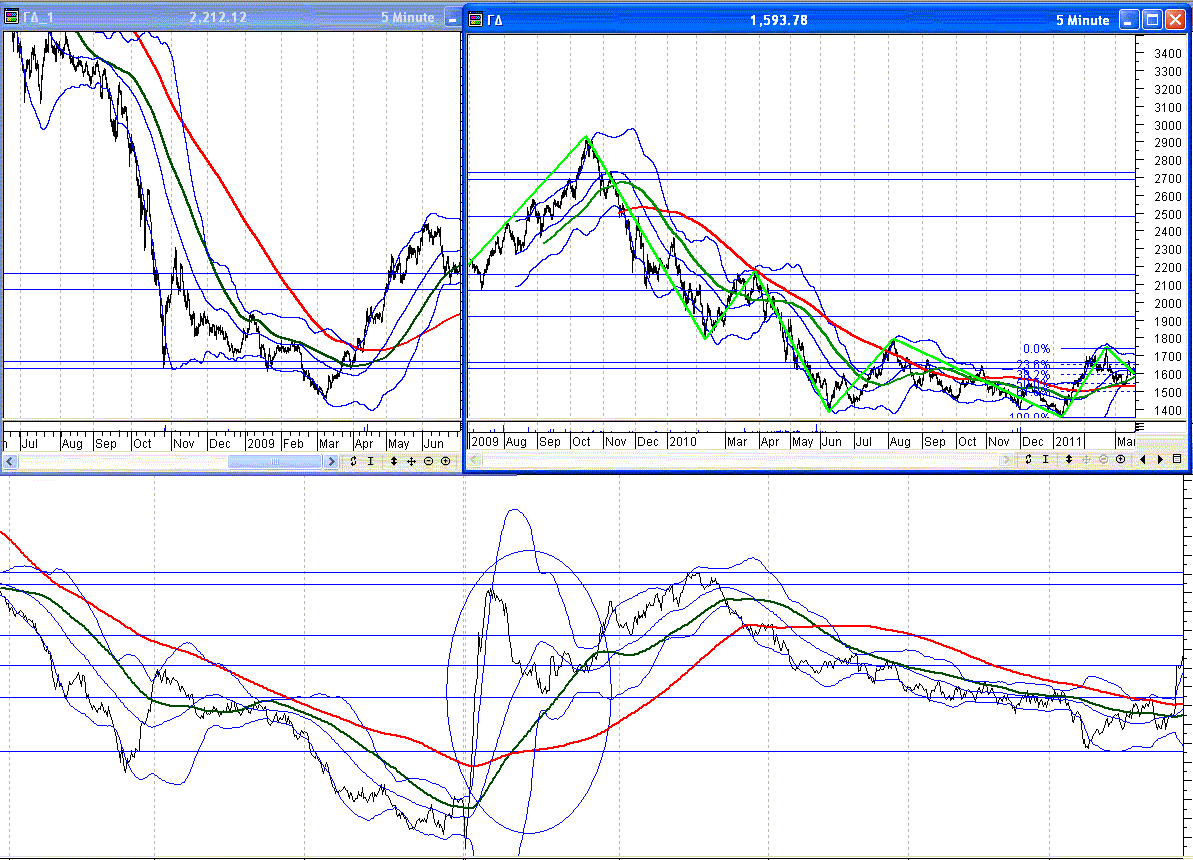The height and width of the screenshot is (860, 1193).
Task: Open the window list icon in the right chart toolbar
Action: [1177, 459]
